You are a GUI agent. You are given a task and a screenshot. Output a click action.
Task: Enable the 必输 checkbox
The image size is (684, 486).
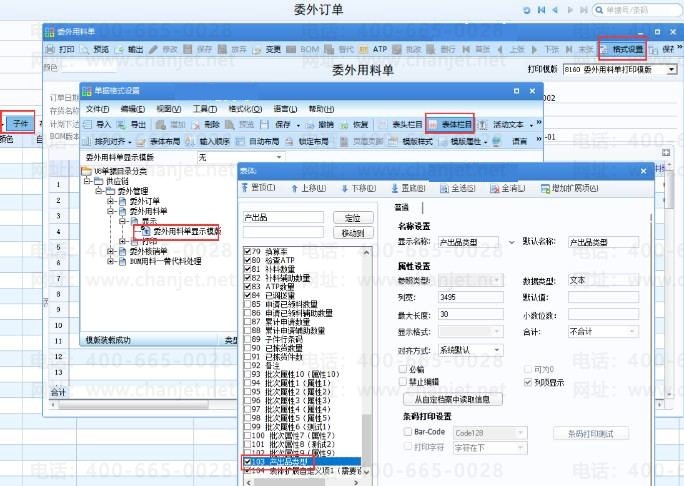403,370
